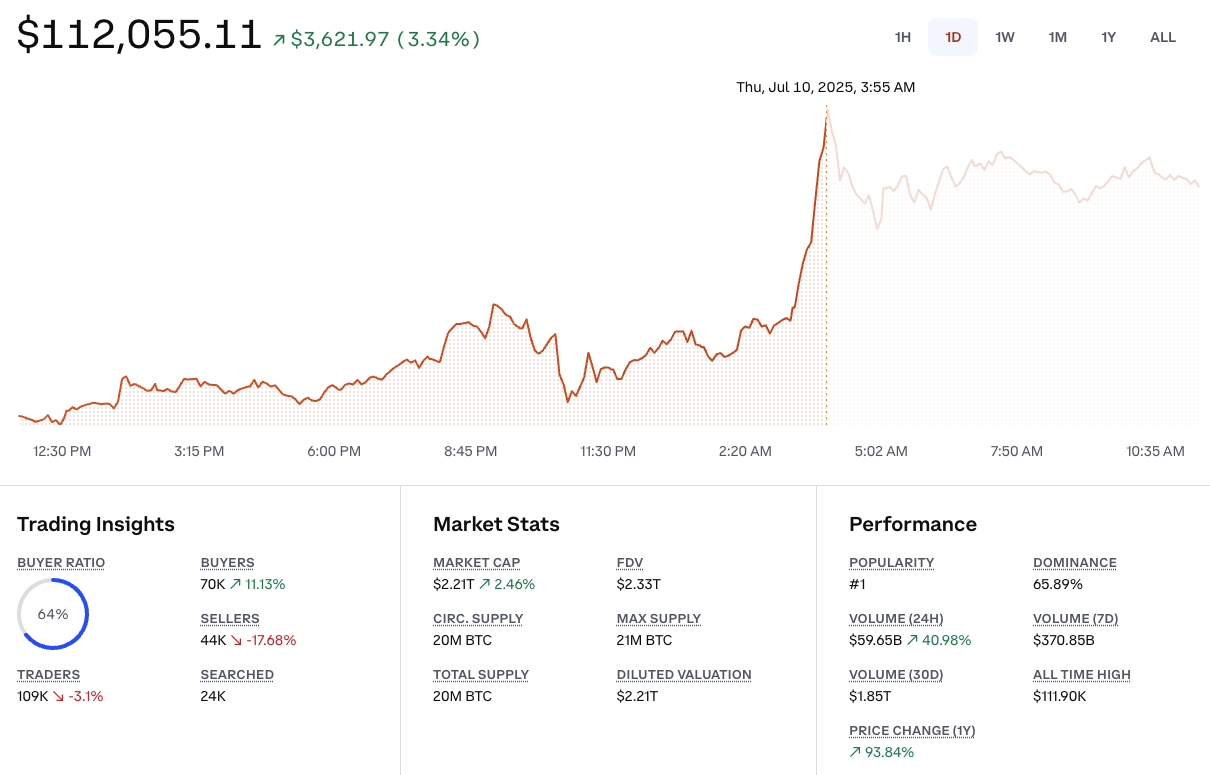Click the green up arrow beside $3,621.97
This screenshot has height=775, width=1210.
[279, 40]
